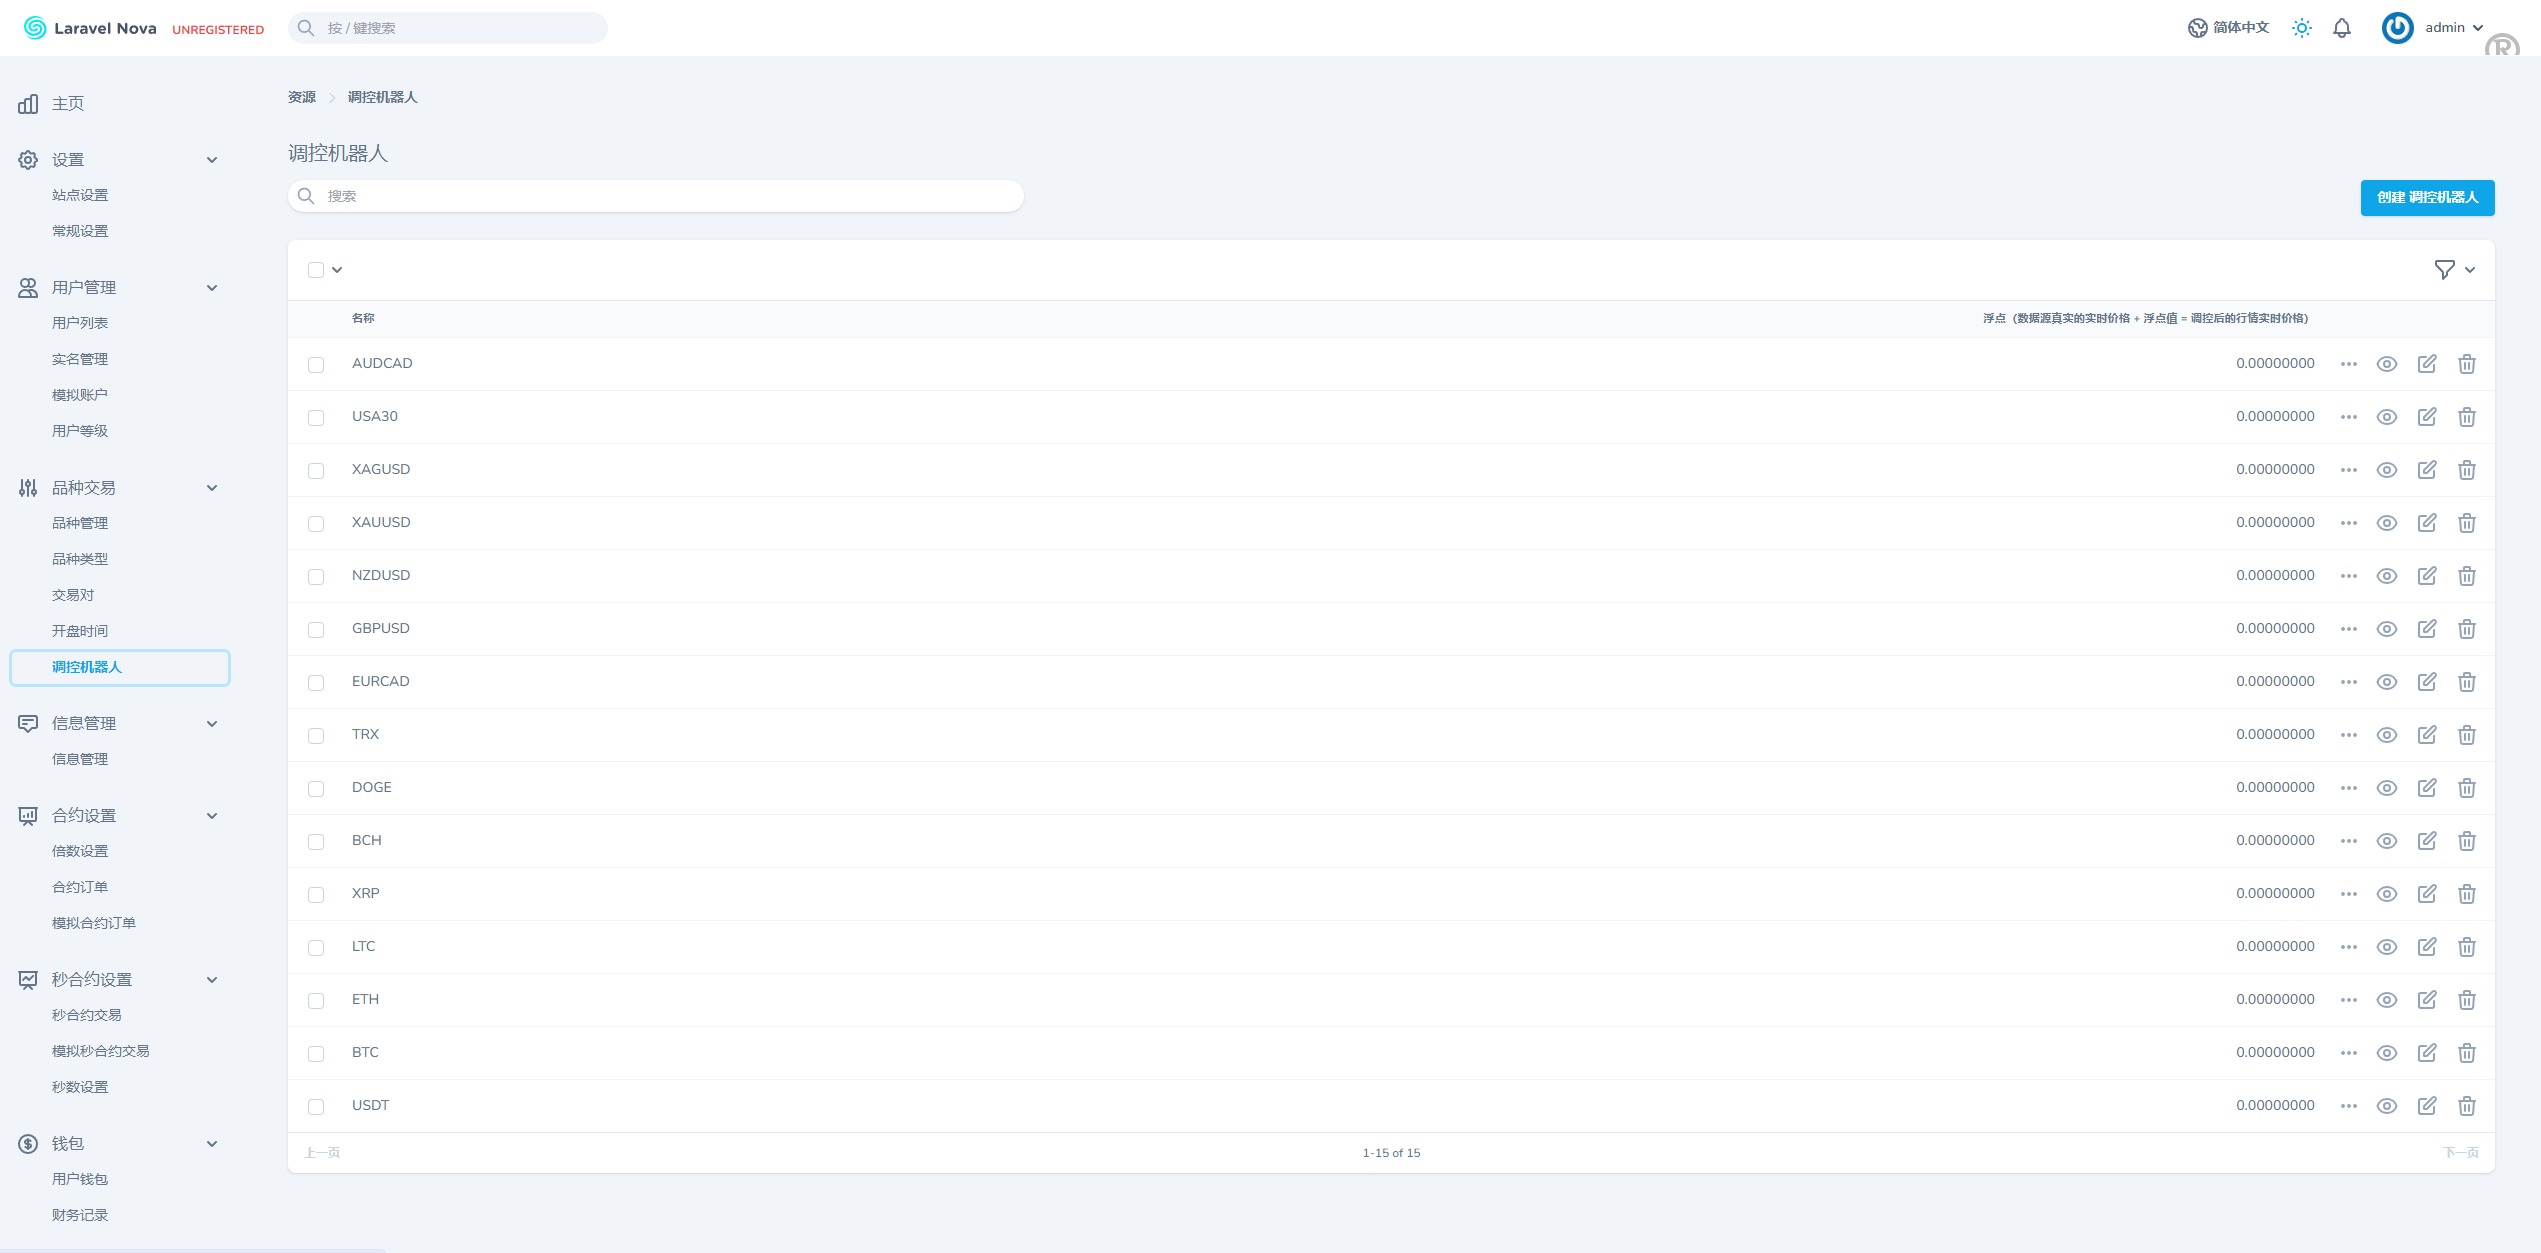The height and width of the screenshot is (1253, 2541).
Task: Click the Laravel Nova logo
Action: [90, 28]
